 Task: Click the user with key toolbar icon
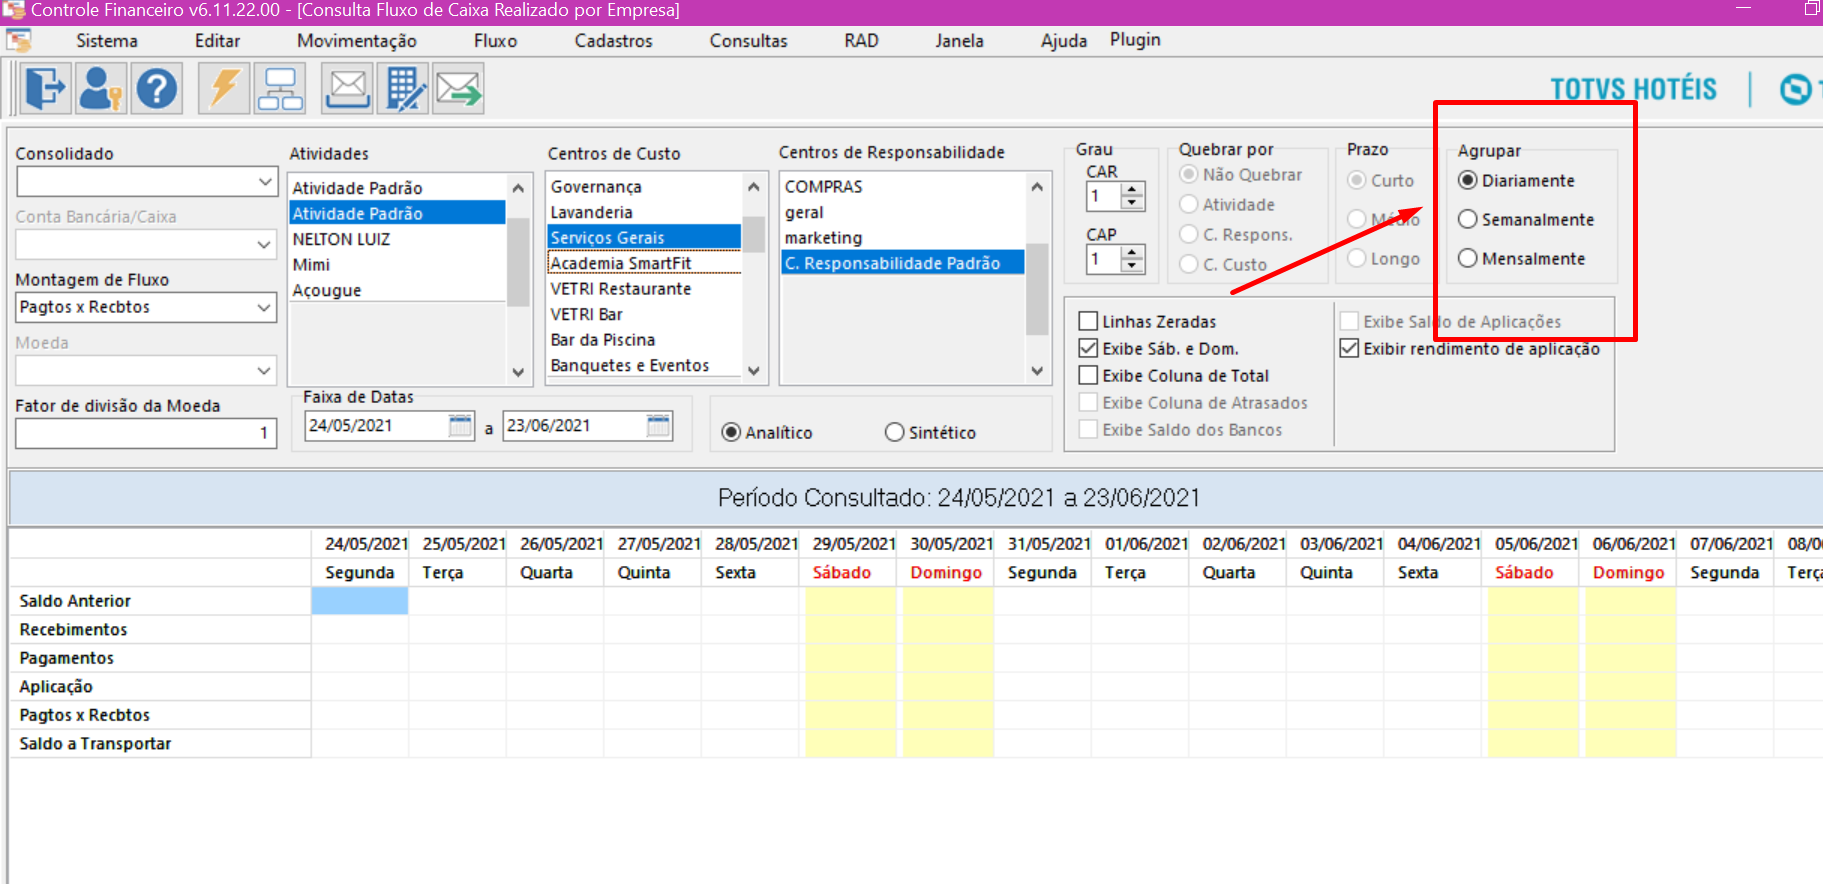[101, 89]
